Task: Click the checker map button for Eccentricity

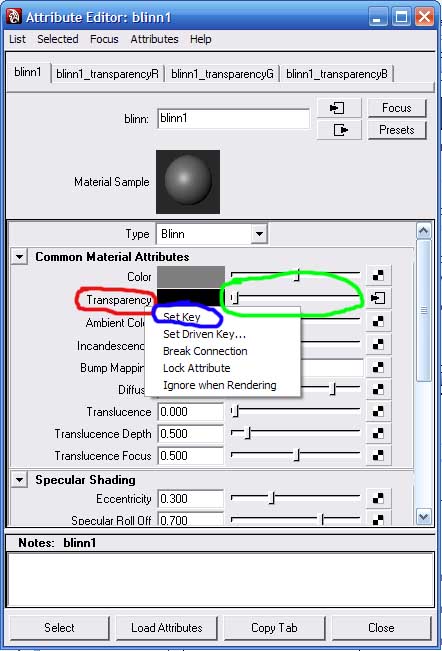Action: point(378,498)
